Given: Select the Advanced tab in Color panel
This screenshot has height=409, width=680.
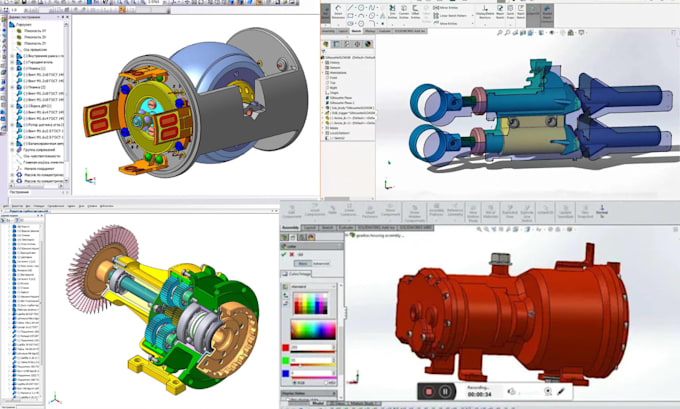Looking at the screenshot, I should point(321,263).
